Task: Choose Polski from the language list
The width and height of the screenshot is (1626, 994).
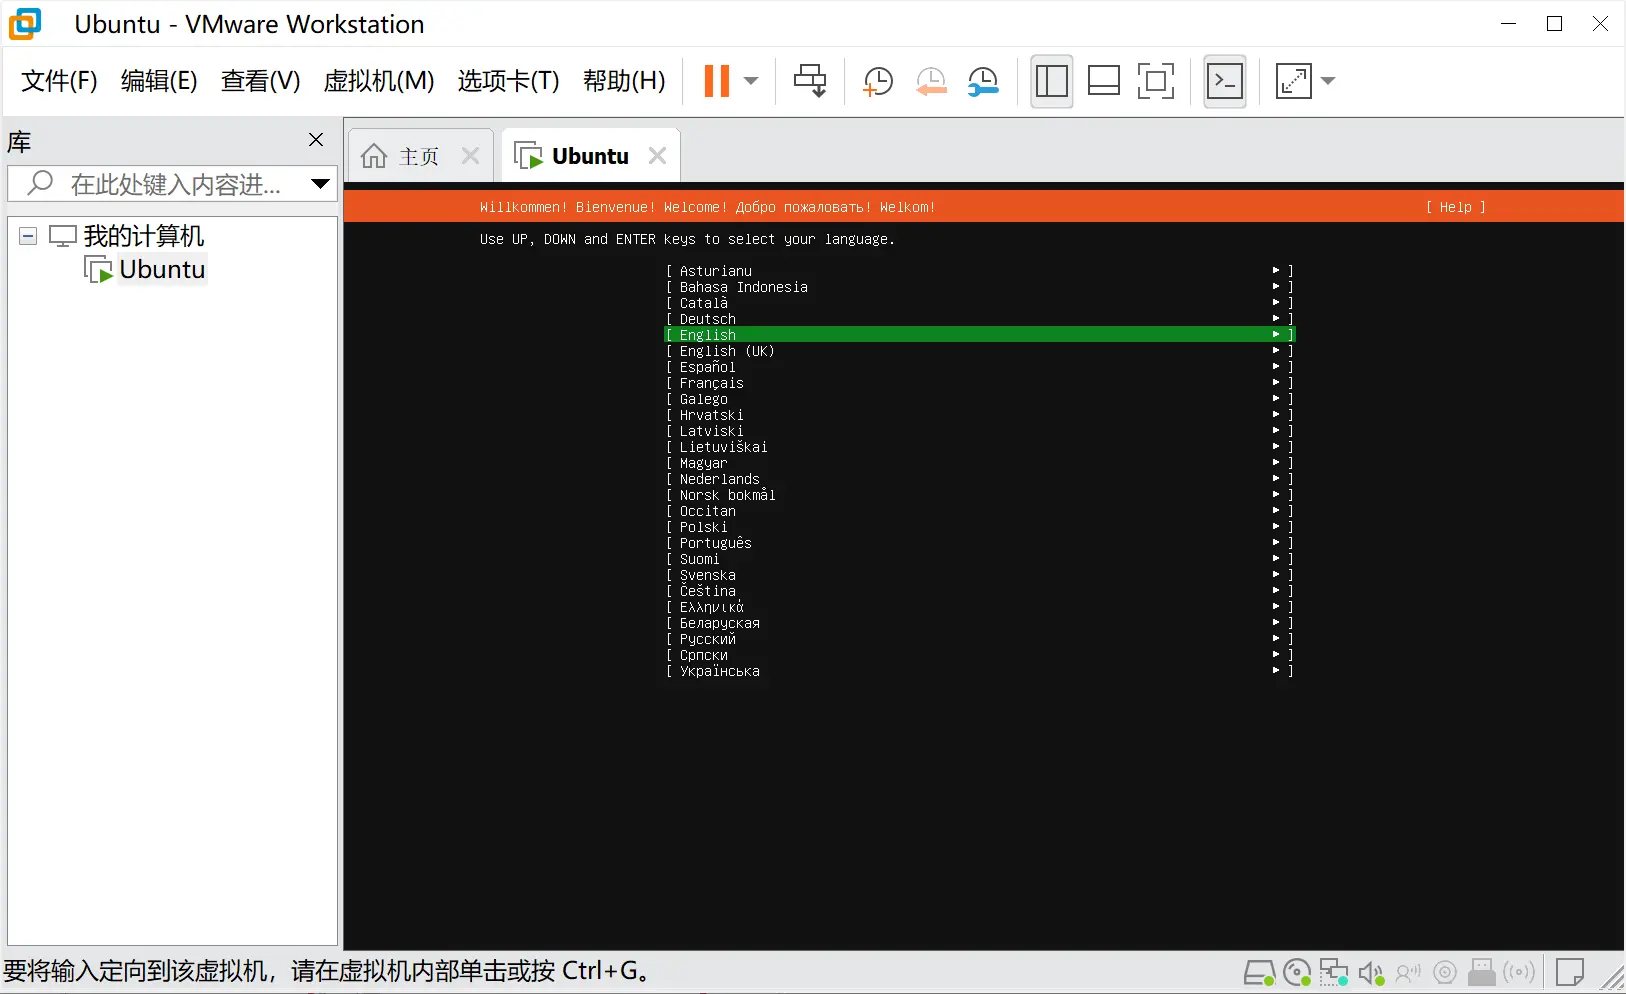Action: (980, 527)
